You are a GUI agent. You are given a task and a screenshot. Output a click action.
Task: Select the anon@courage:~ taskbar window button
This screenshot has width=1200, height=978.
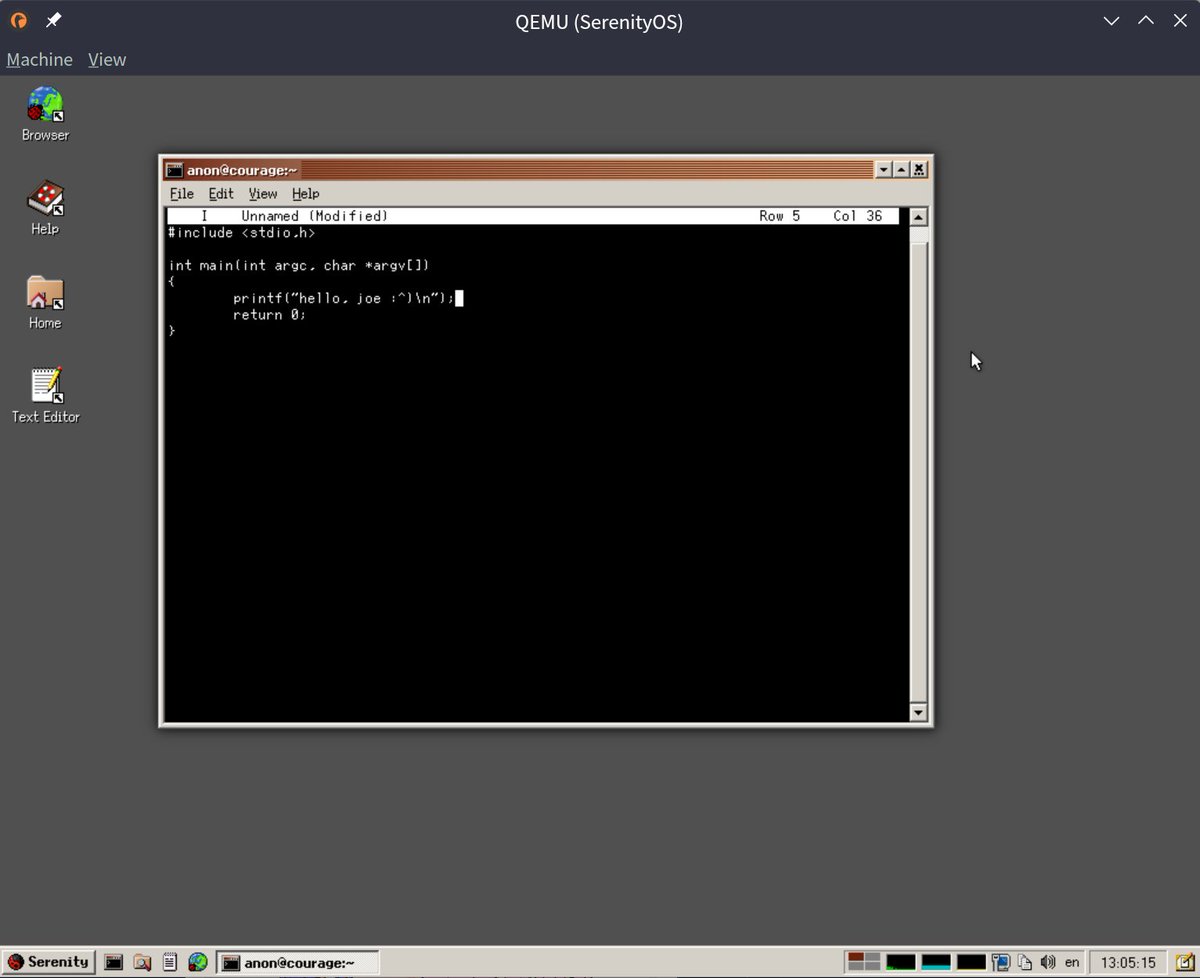(298, 962)
